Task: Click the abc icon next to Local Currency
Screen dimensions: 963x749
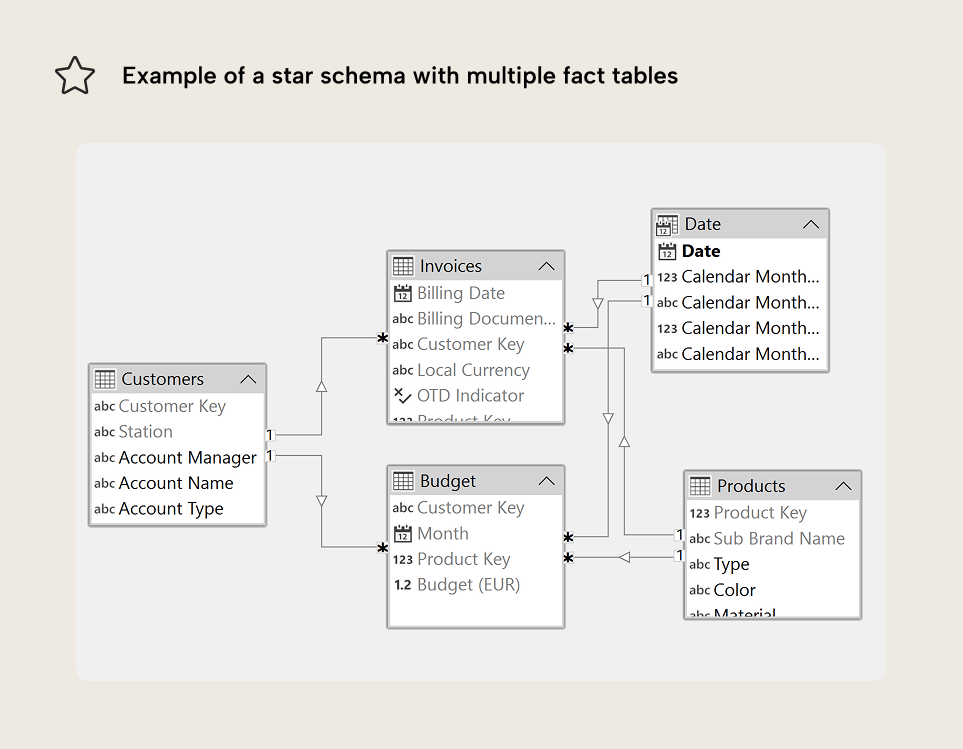Action: click(x=403, y=370)
